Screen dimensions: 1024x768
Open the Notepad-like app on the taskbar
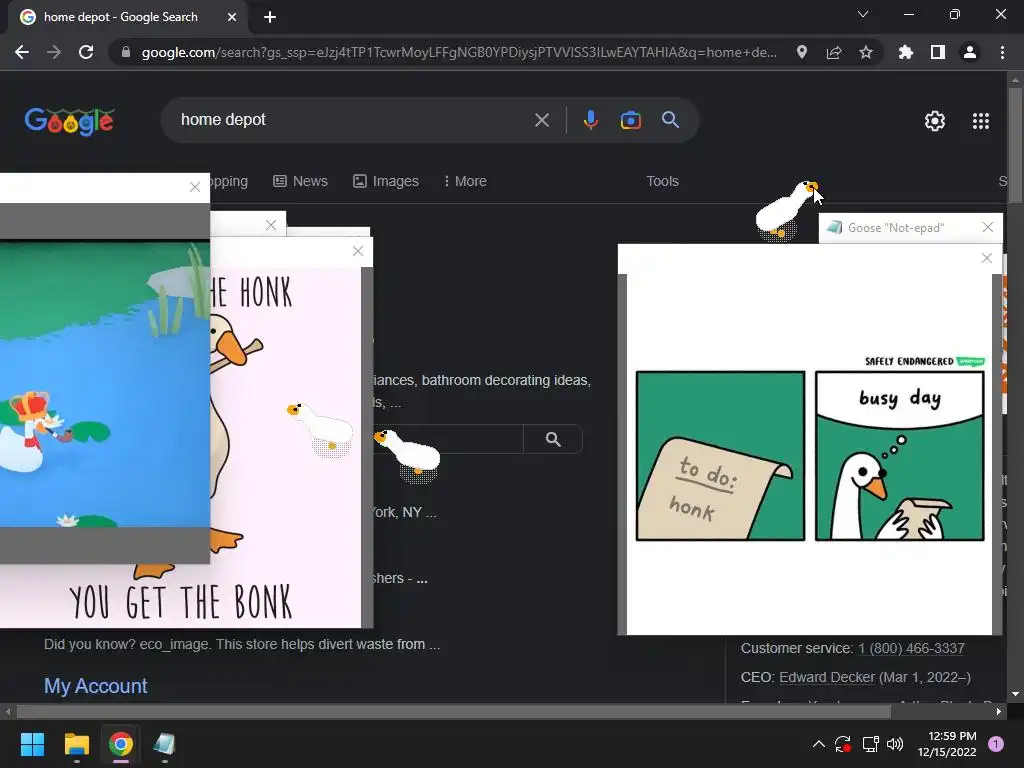pyautogui.click(x=165, y=744)
